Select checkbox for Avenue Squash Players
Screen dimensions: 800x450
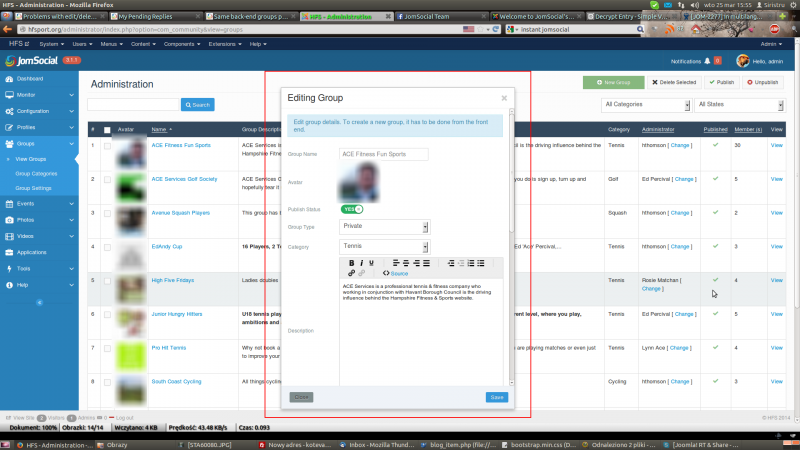click(x=107, y=213)
